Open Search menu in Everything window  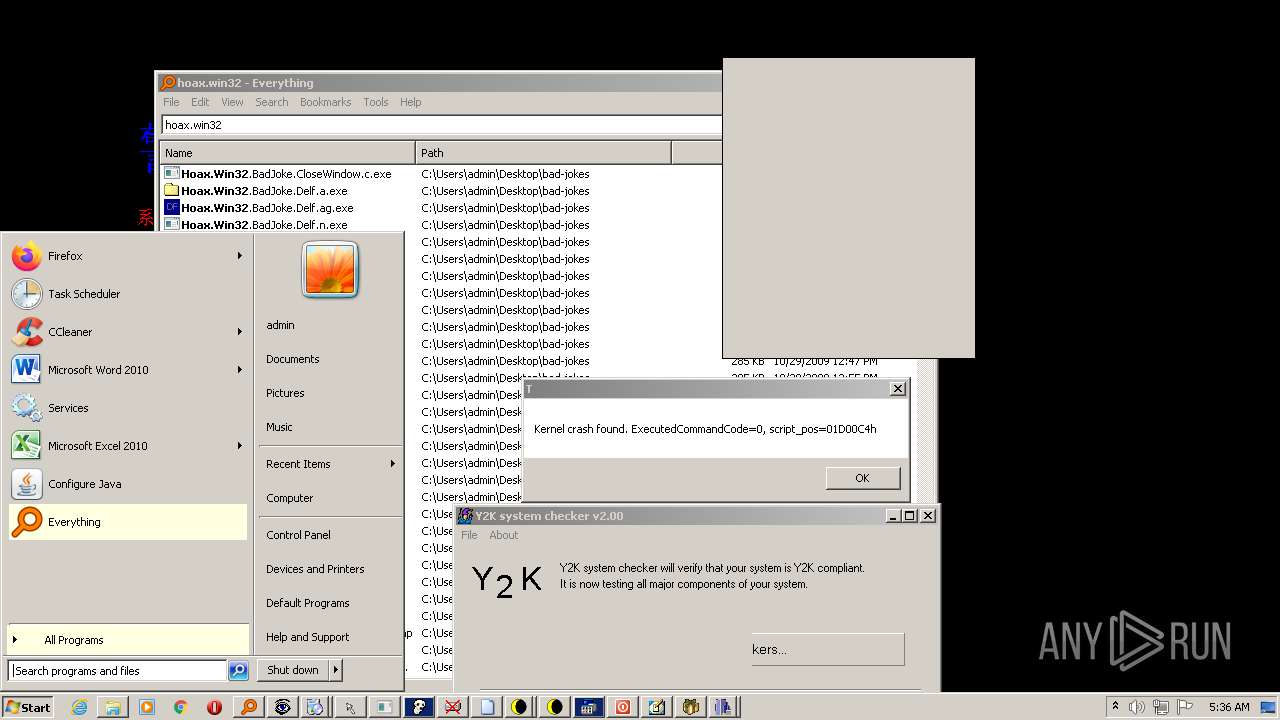[x=271, y=102]
